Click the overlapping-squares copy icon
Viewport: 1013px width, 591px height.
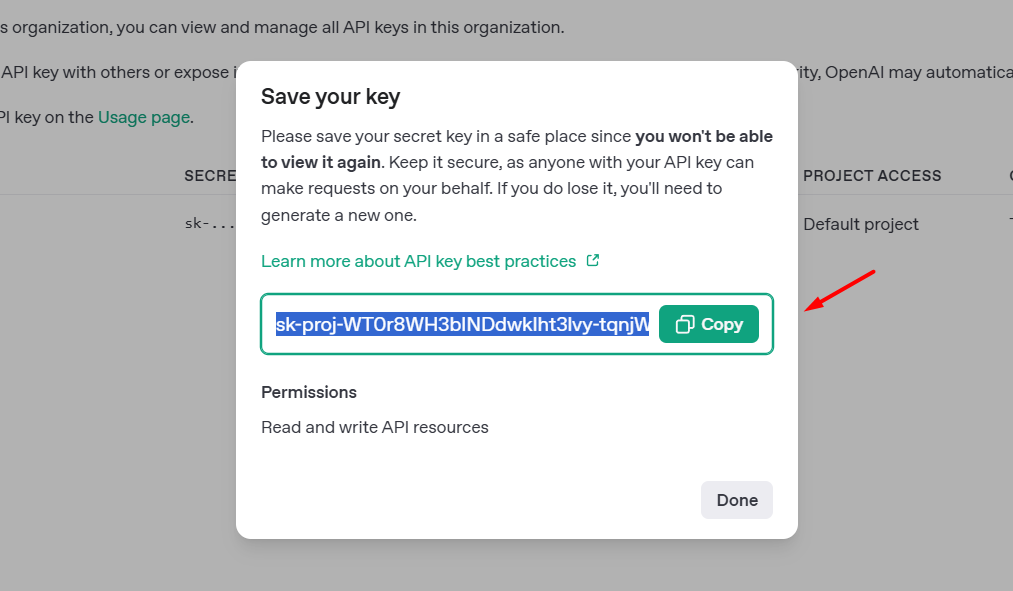[x=685, y=324]
